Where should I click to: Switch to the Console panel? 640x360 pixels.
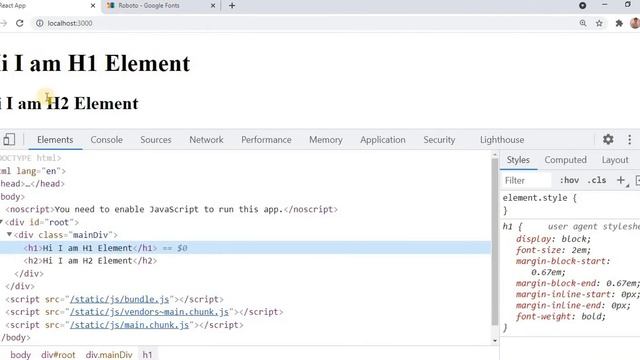[x=107, y=140]
